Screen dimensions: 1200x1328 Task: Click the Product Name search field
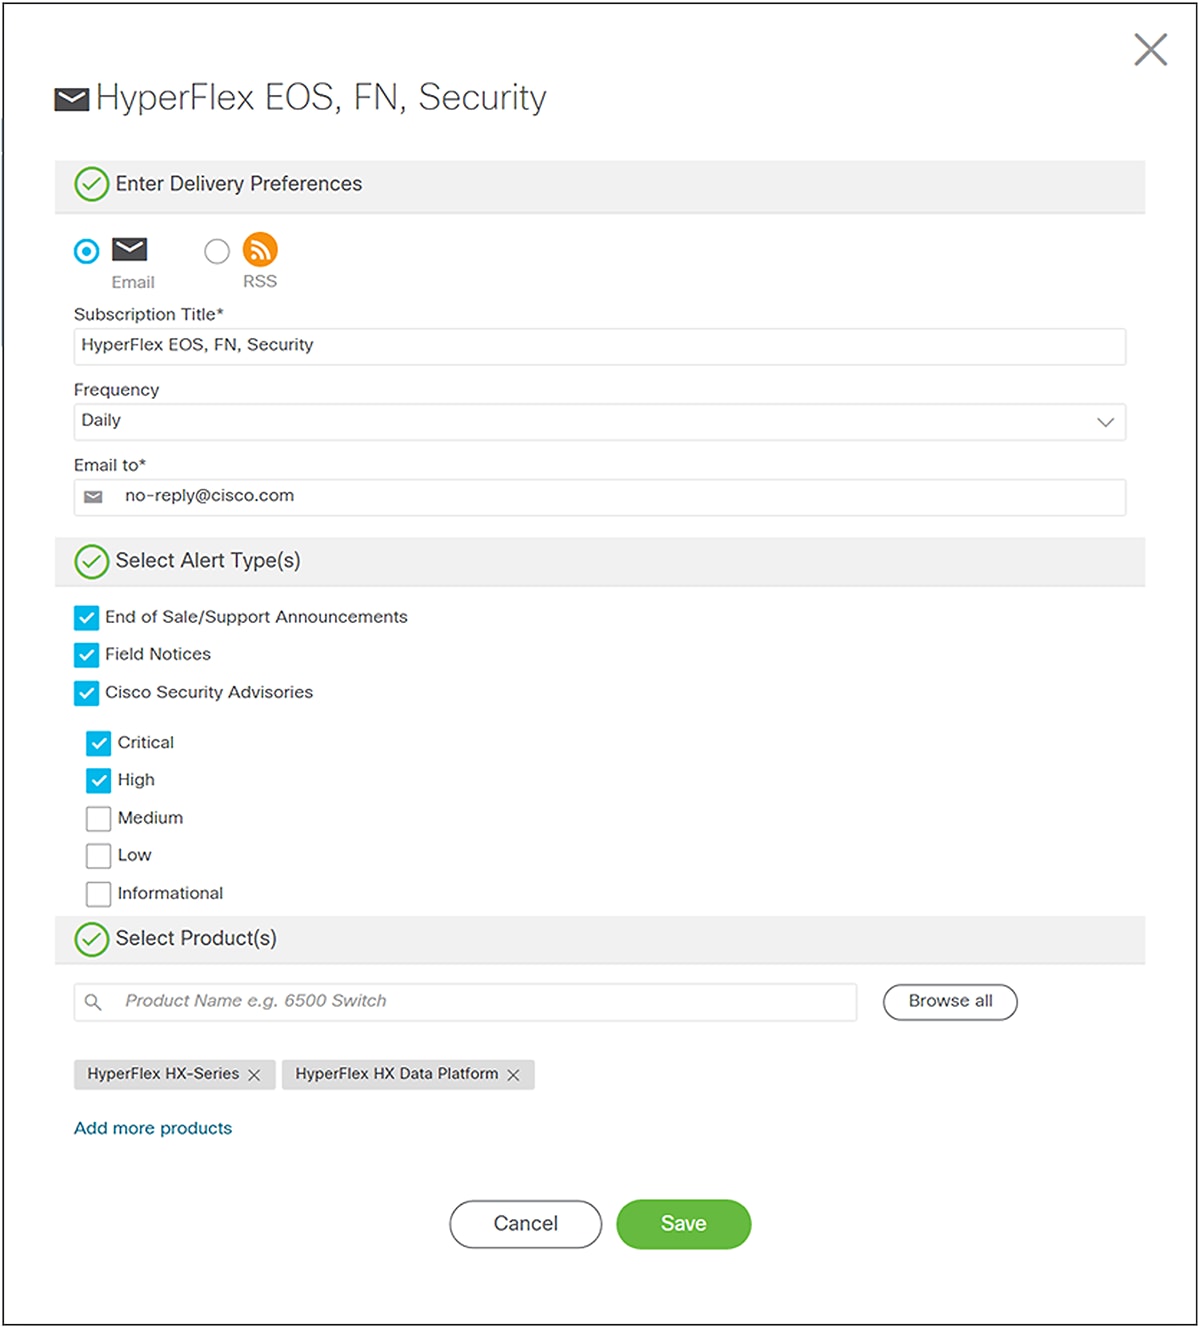tap(465, 1002)
